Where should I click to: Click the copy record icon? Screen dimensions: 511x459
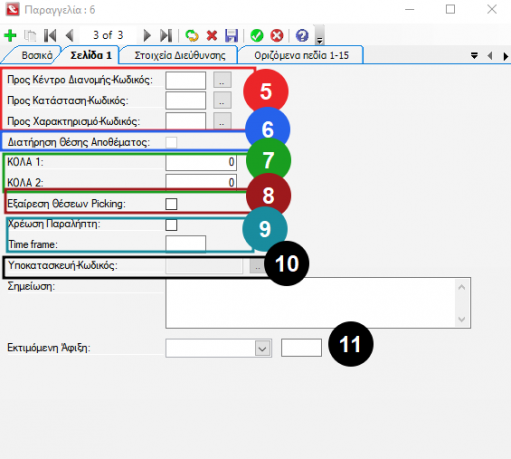30,35
